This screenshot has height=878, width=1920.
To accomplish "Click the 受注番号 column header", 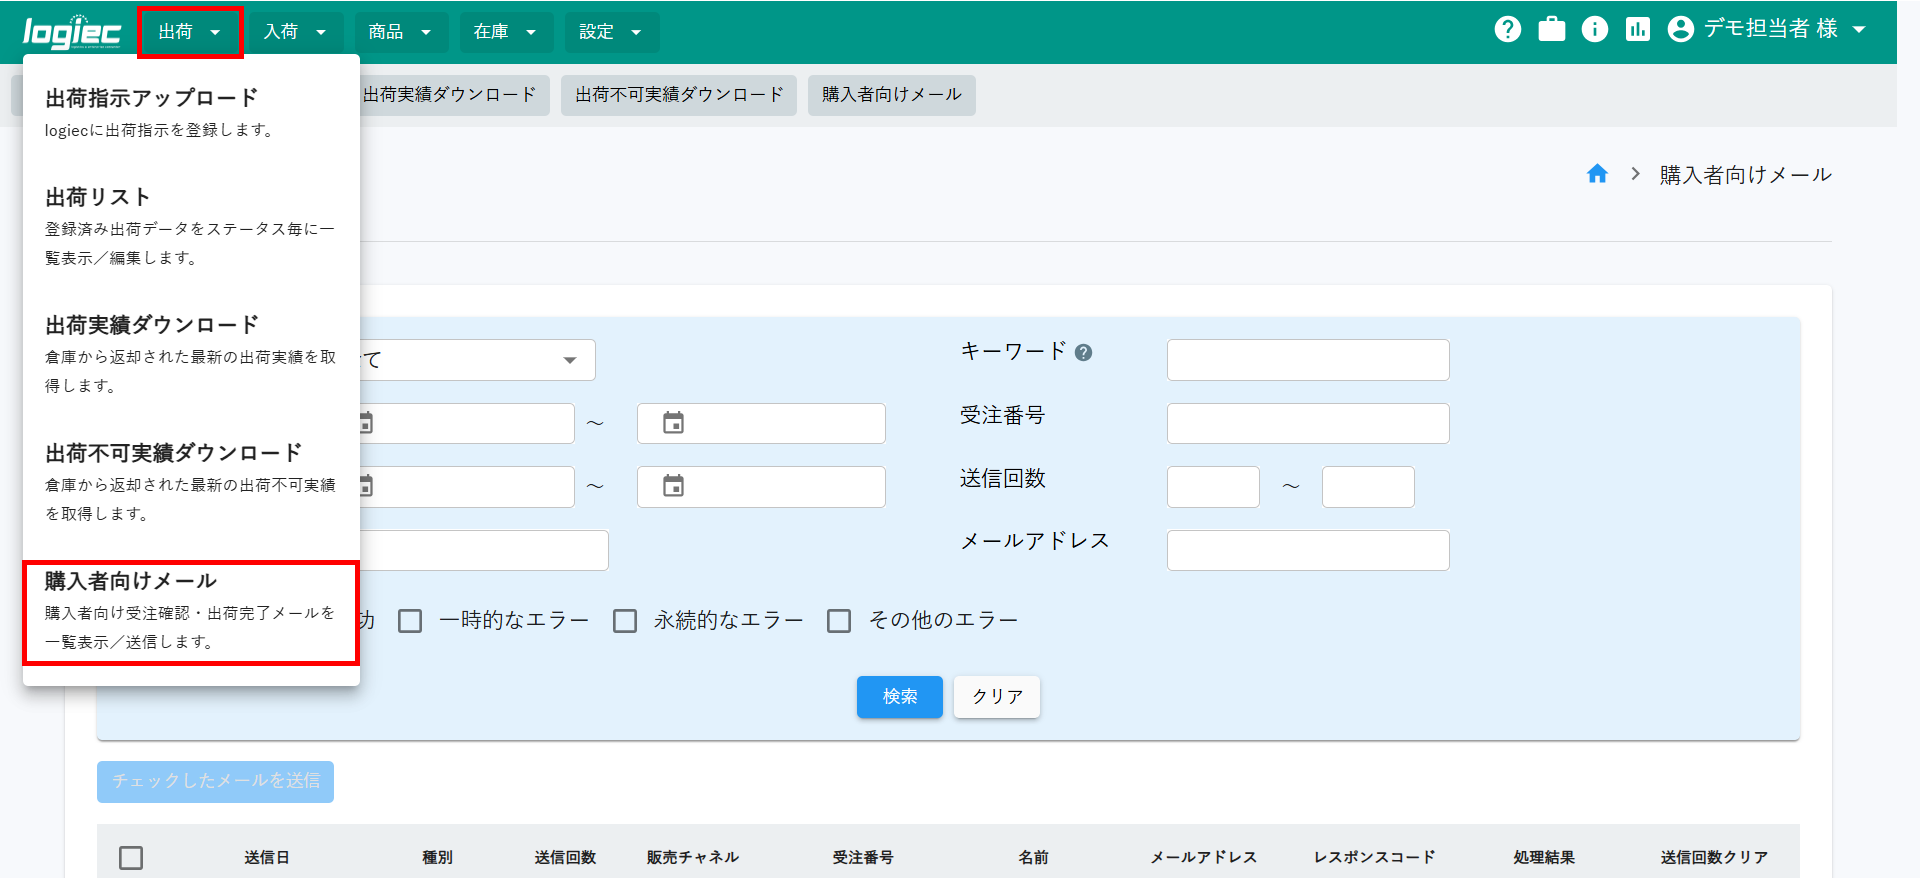I will [x=863, y=857].
